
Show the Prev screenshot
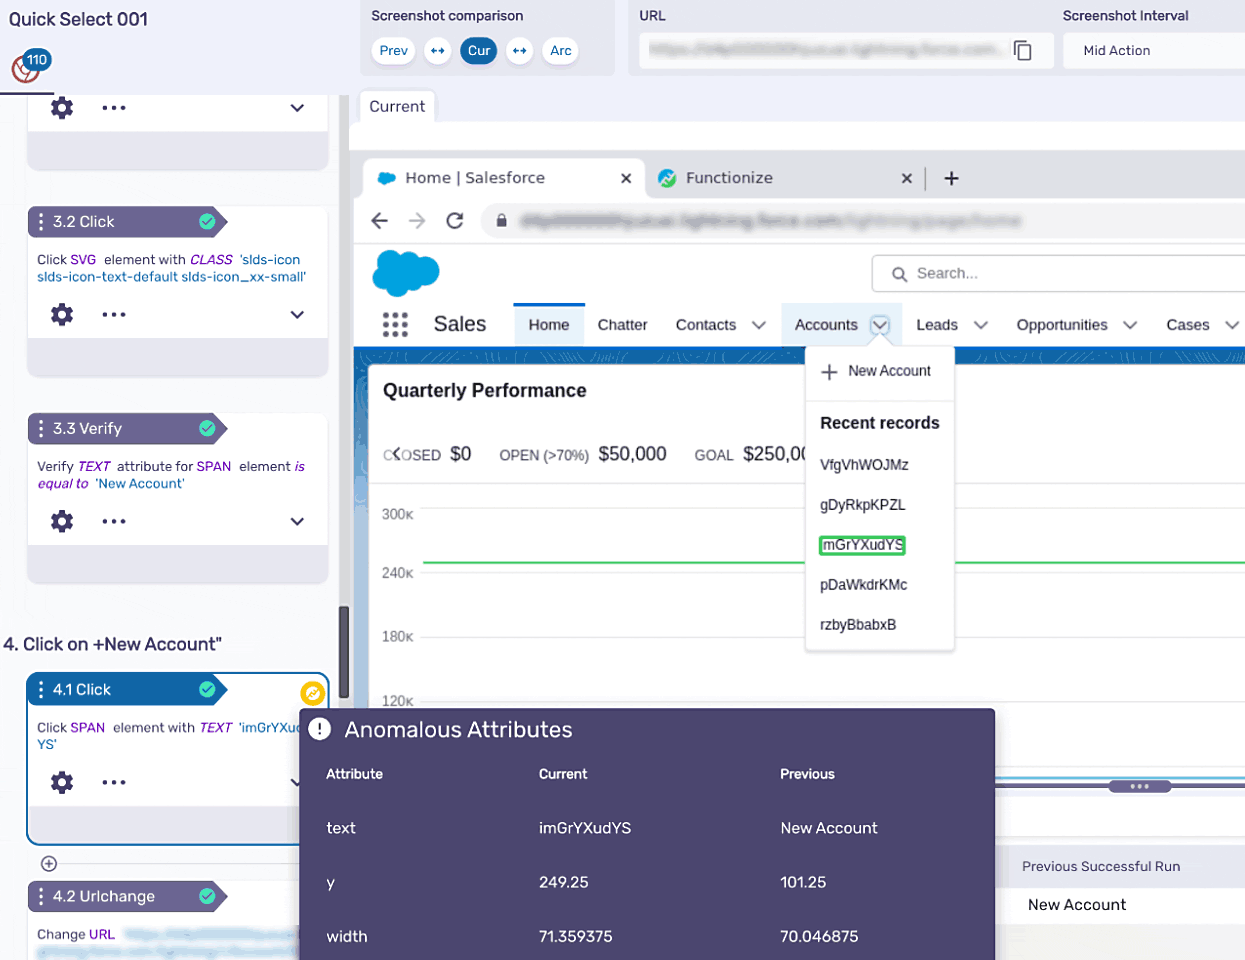[394, 51]
